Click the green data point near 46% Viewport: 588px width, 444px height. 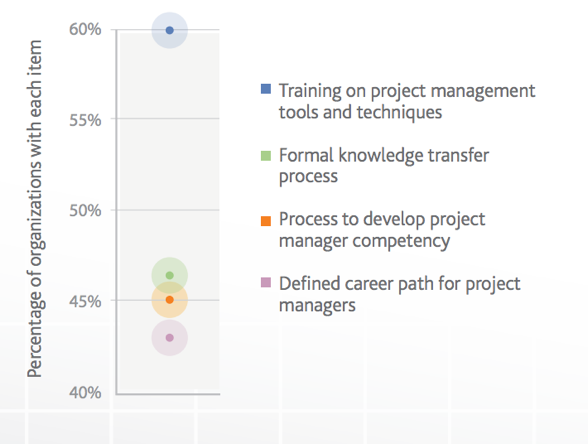(x=170, y=275)
